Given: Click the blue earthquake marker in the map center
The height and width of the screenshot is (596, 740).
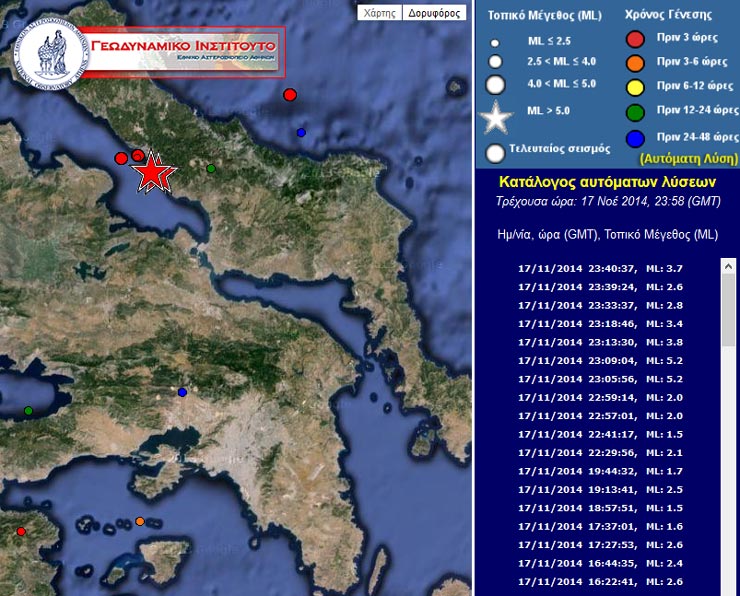Looking at the screenshot, I should 182,392.
